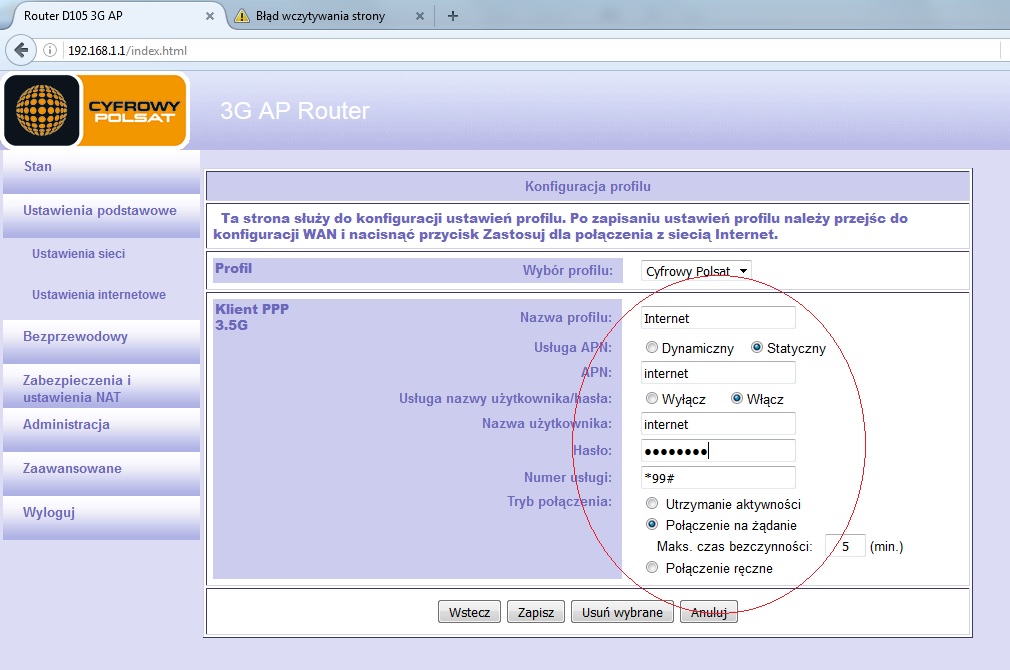
Task: Select Statyczny APN radio button
Action: pos(757,348)
